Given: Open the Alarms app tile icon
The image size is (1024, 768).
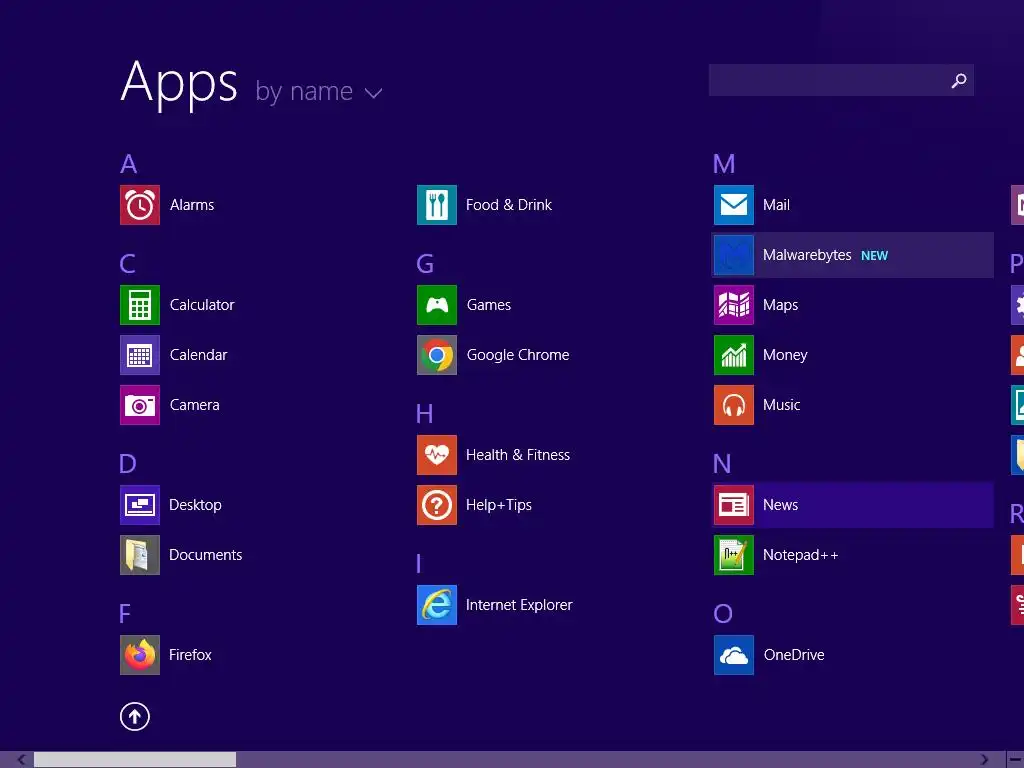Looking at the screenshot, I should 140,205.
